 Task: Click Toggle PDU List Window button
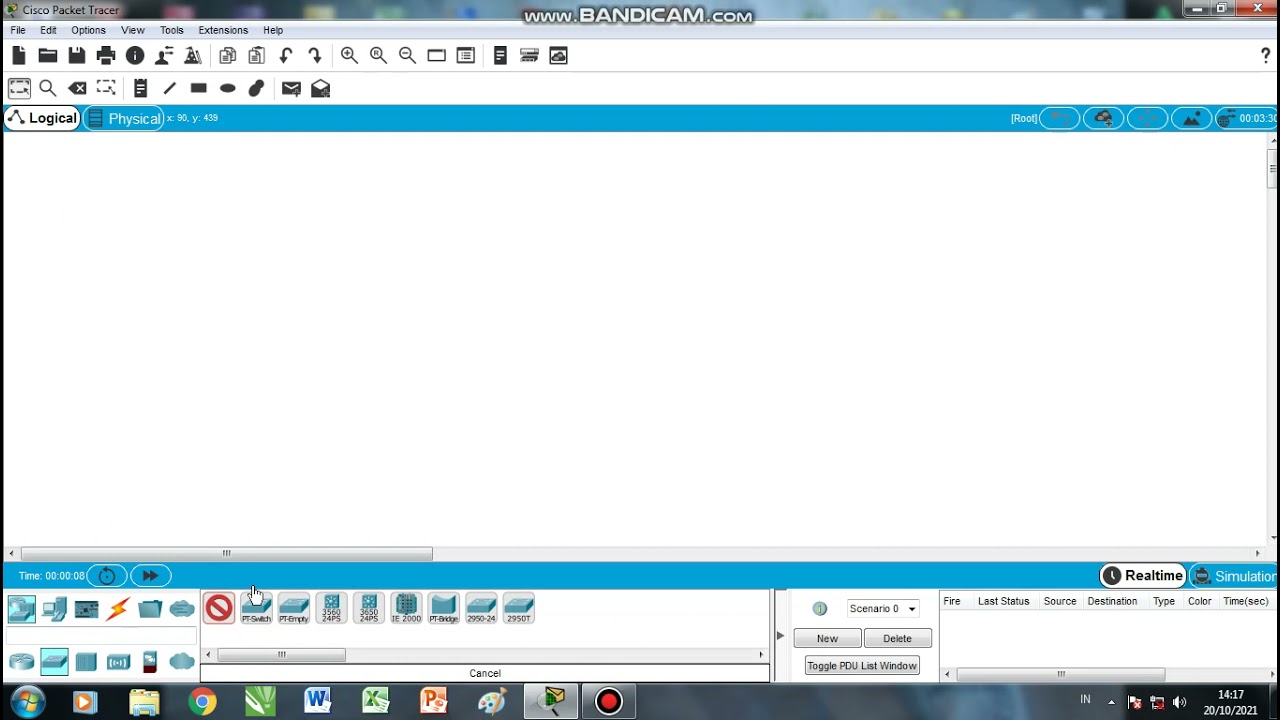pyautogui.click(x=862, y=666)
